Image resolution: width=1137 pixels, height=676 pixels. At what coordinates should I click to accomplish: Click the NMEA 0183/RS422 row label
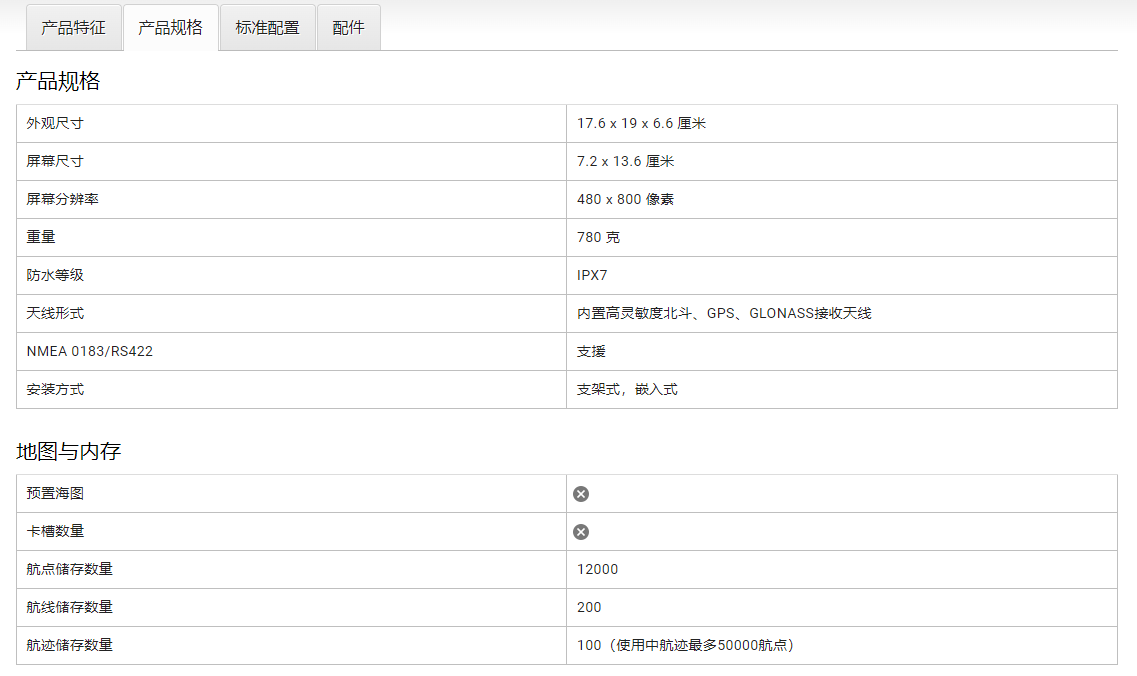pos(89,352)
